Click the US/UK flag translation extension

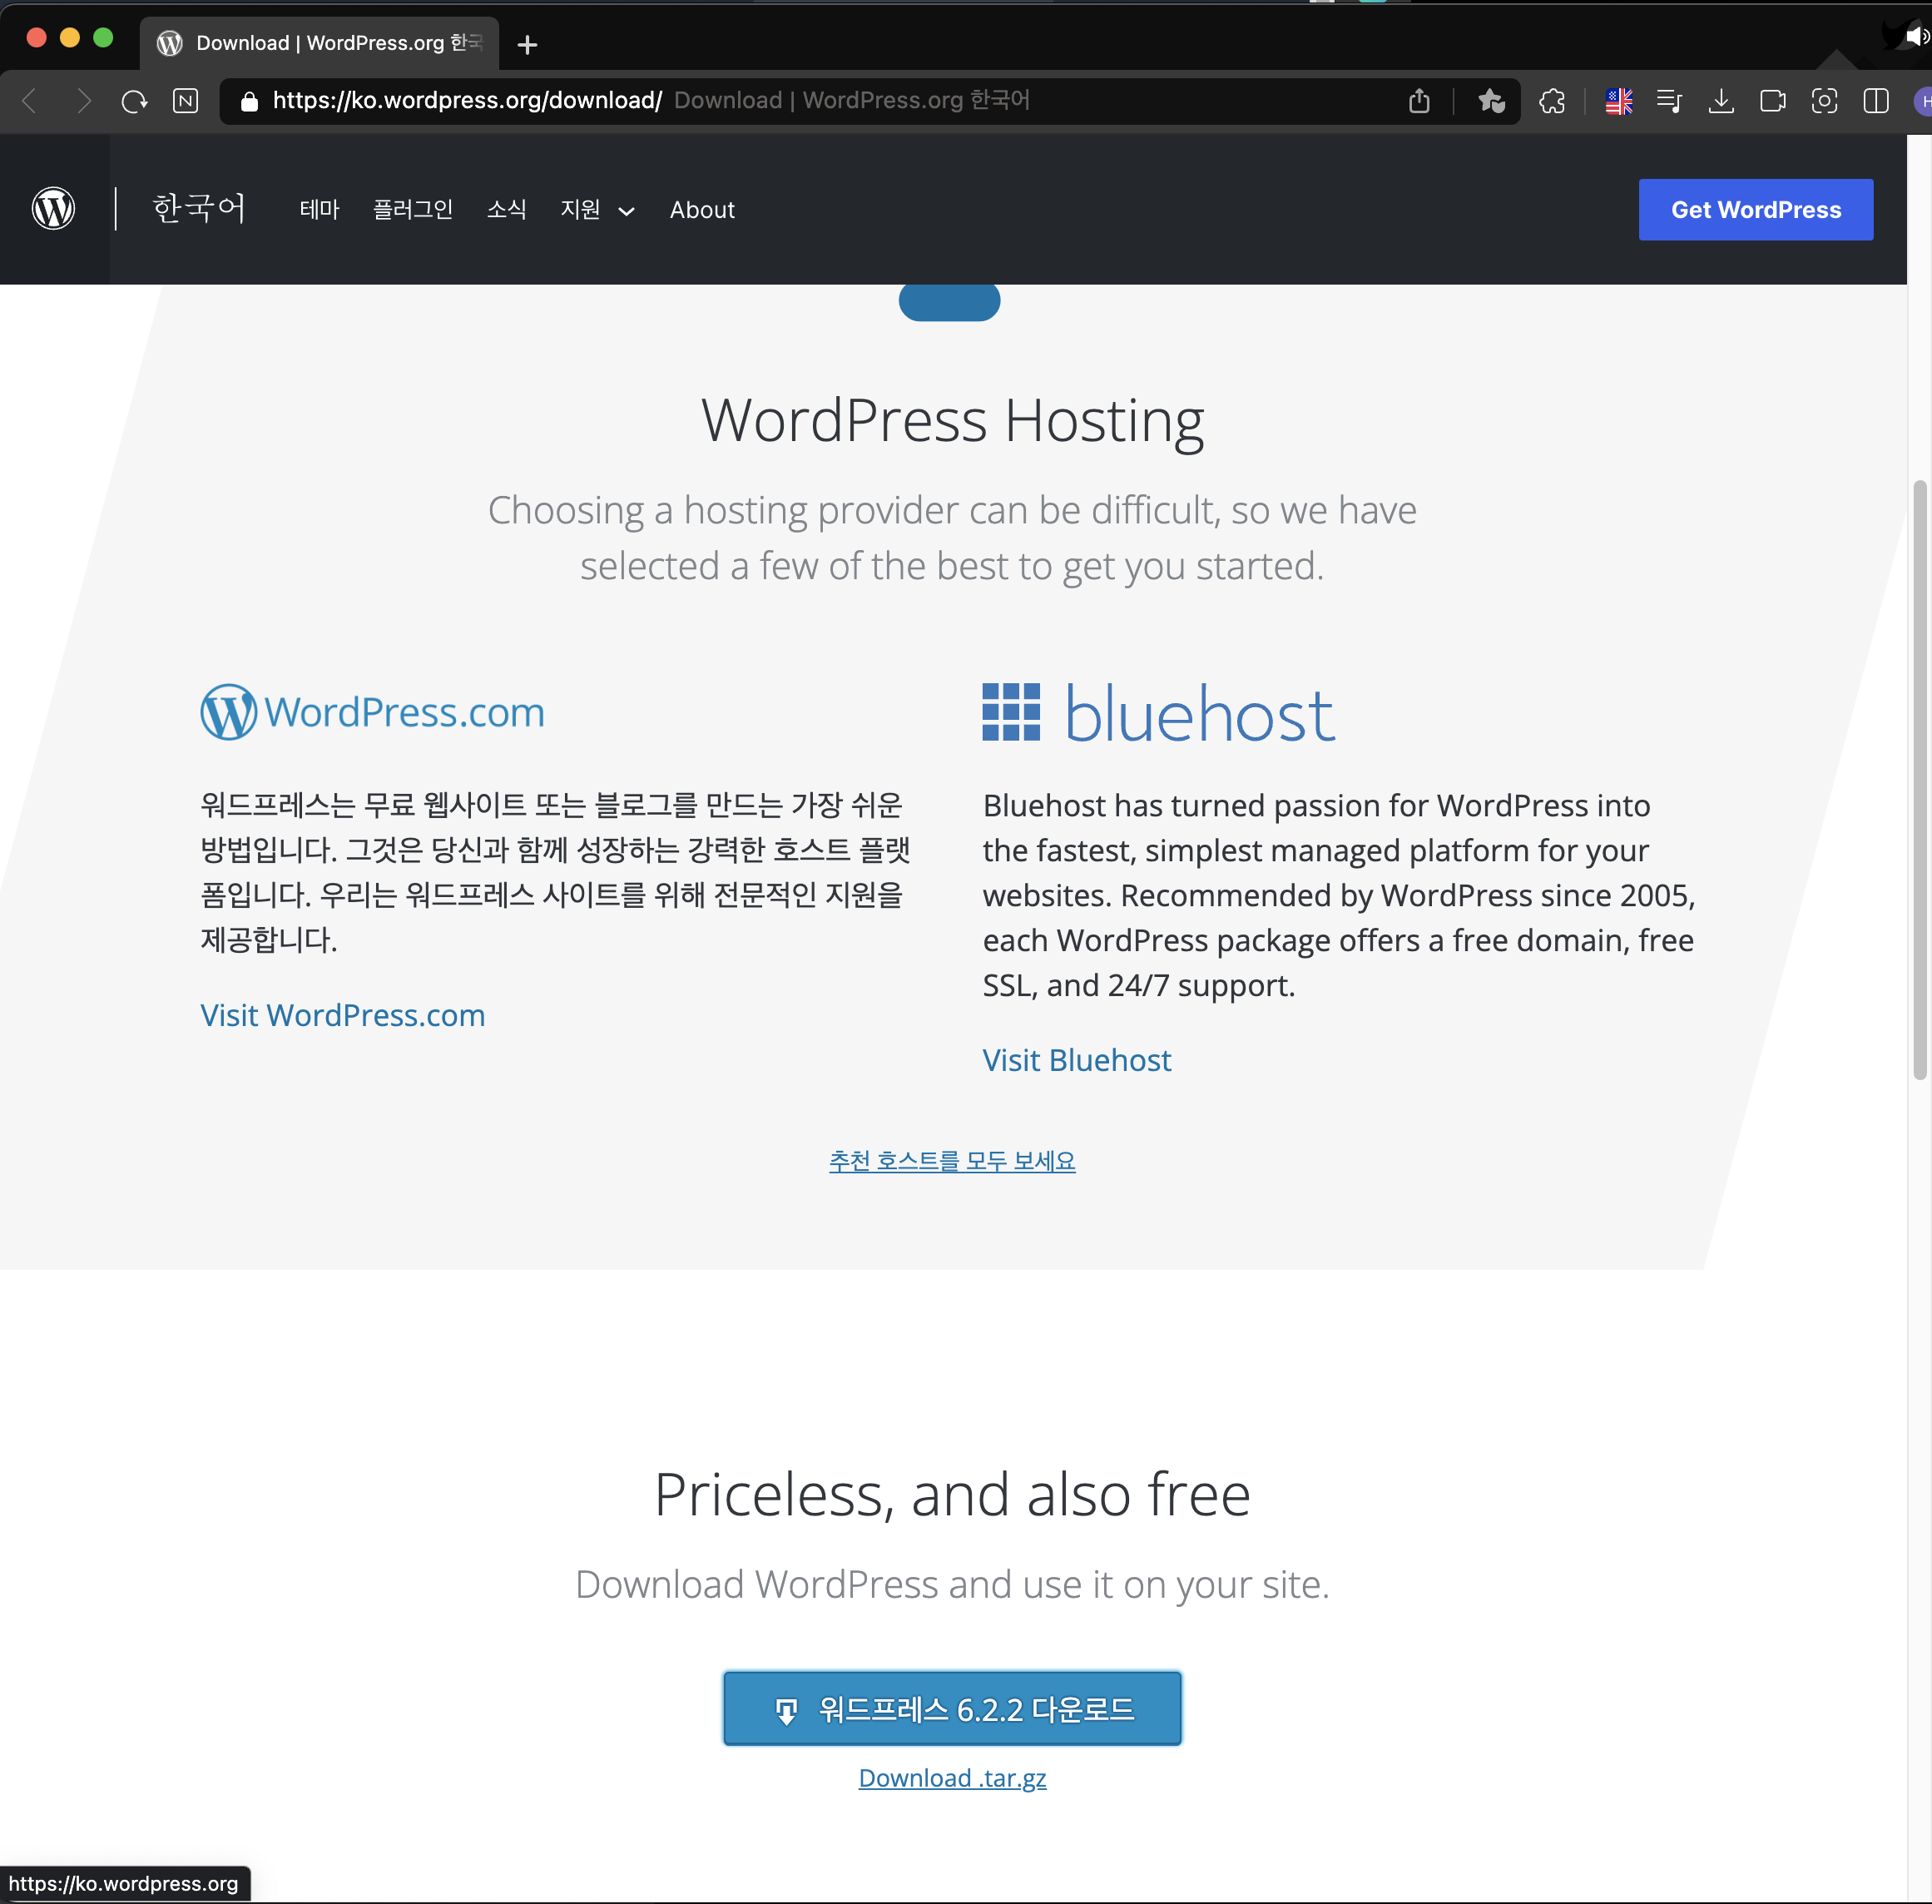[1618, 101]
